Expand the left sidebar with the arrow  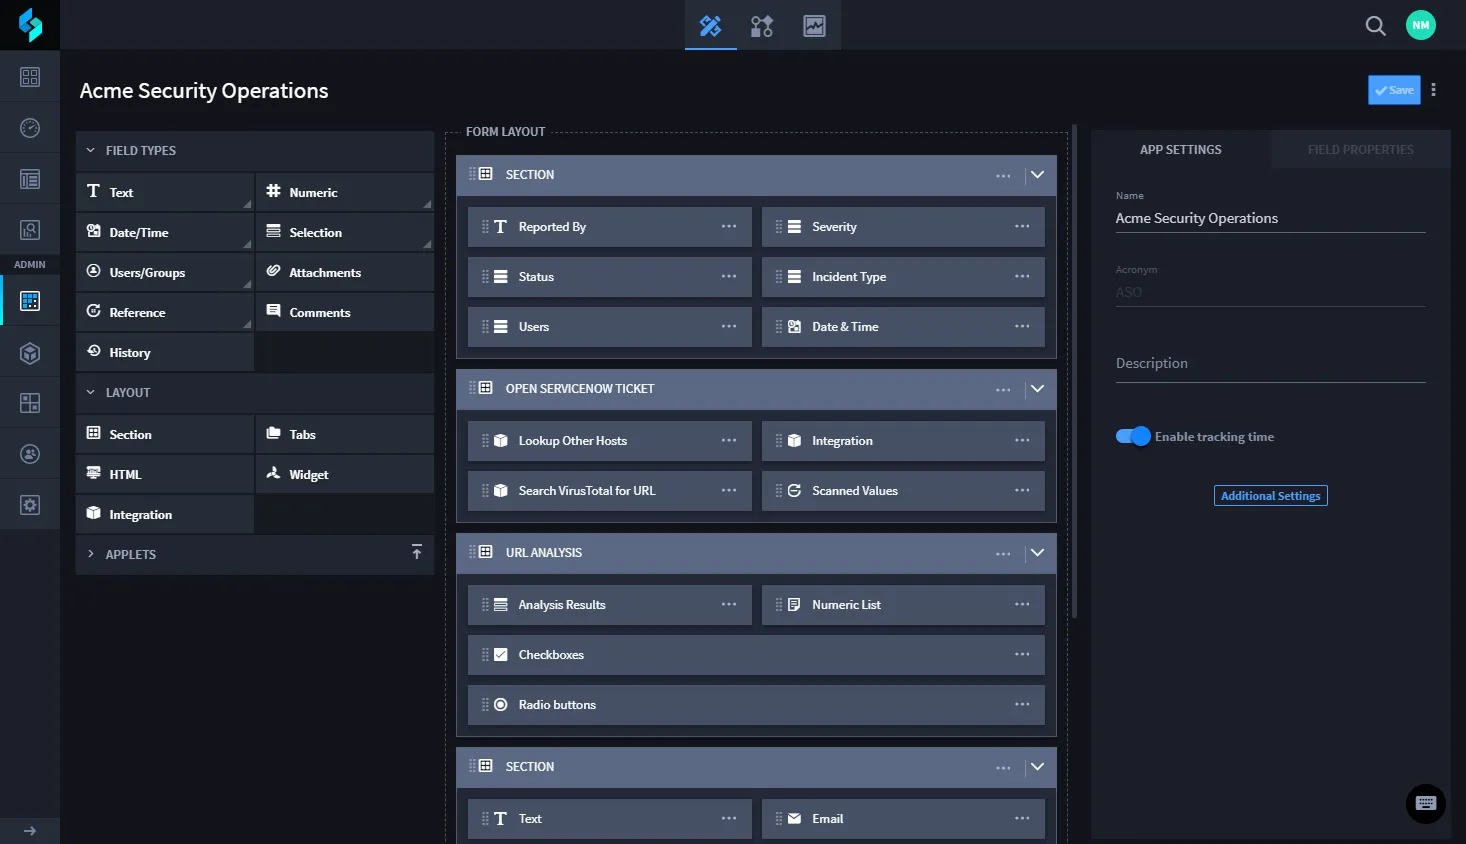(30, 831)
